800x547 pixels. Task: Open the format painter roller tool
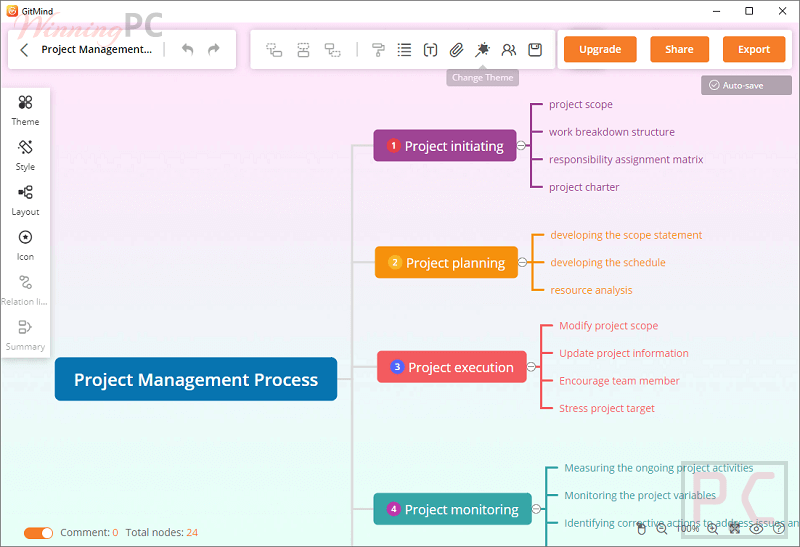pos(378,49)
